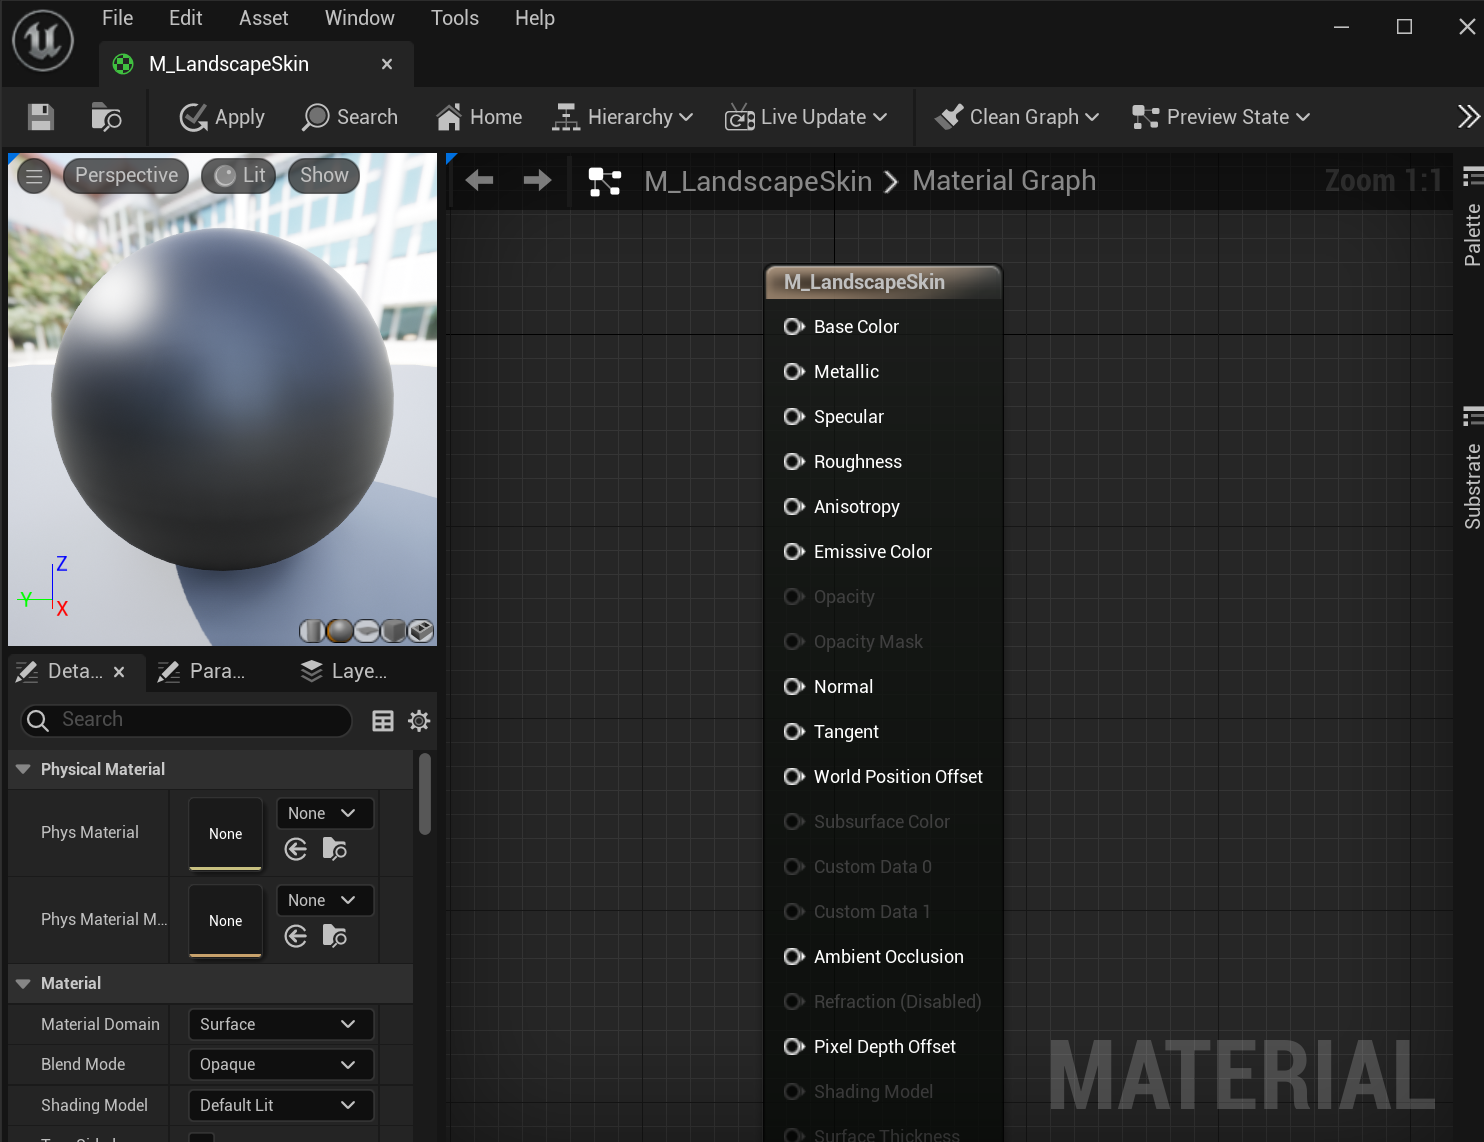Open Details panel settings gear
Image resolution: width=1484 pixels, height=1142 pixels.
click(419, 721)
